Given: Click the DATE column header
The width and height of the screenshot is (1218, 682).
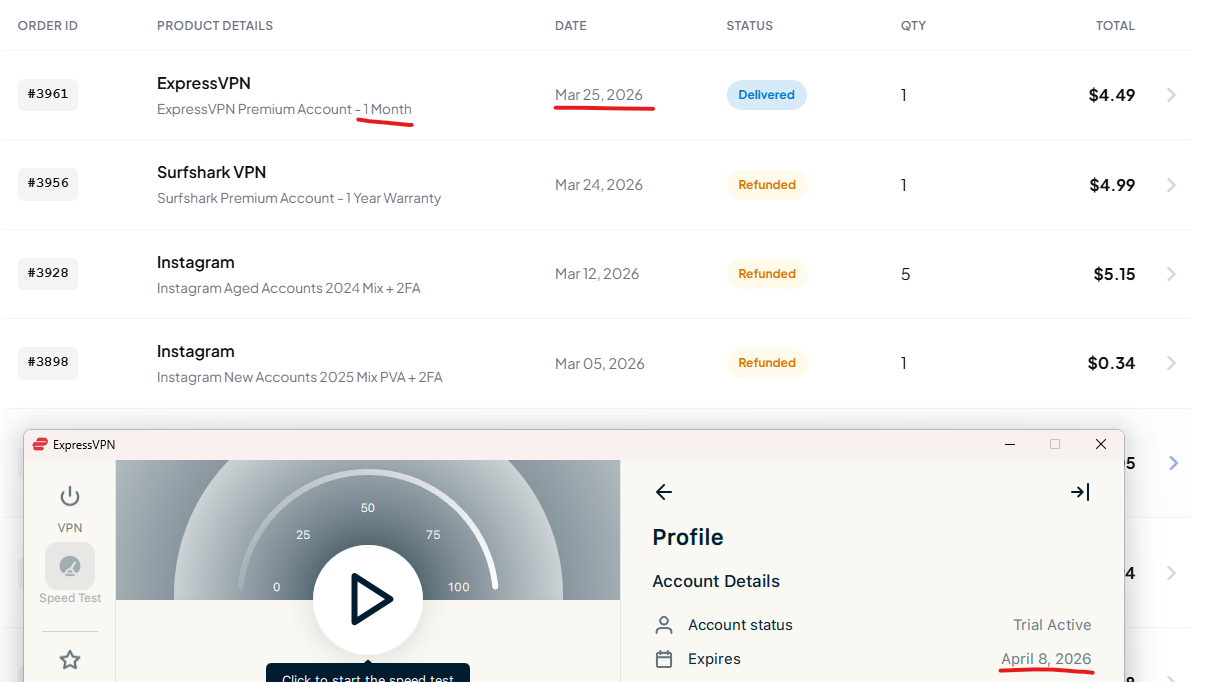Looking at the screenshot, I should 571,26.
